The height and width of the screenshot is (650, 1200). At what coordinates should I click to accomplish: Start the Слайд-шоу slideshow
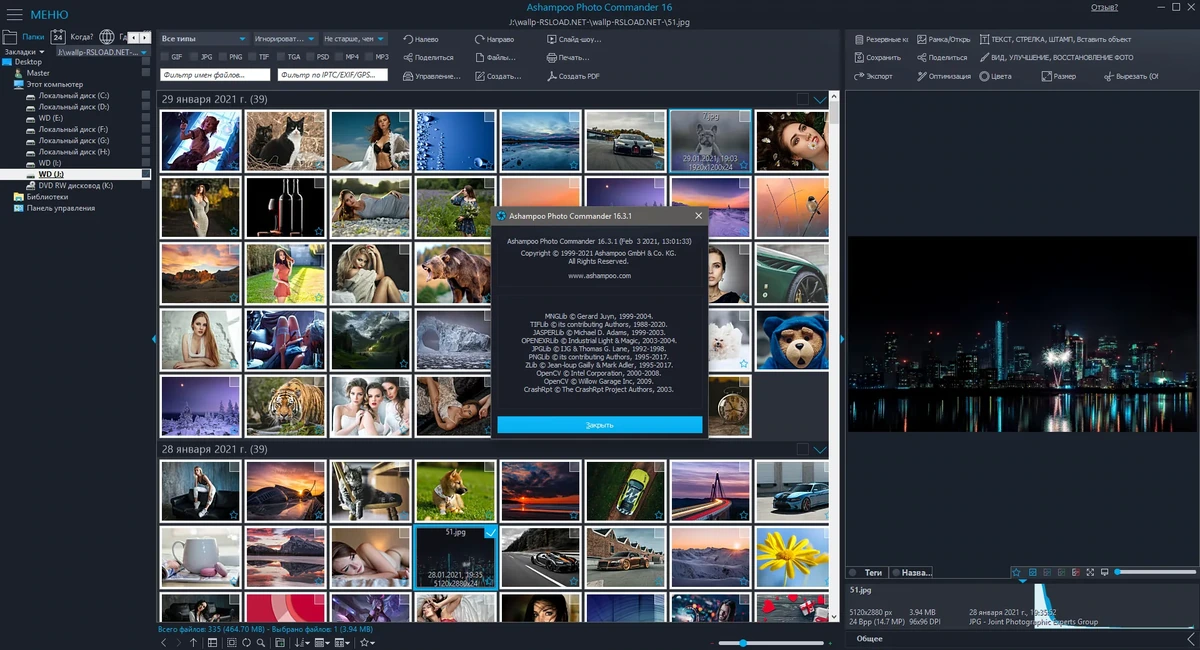coord(575,39)
